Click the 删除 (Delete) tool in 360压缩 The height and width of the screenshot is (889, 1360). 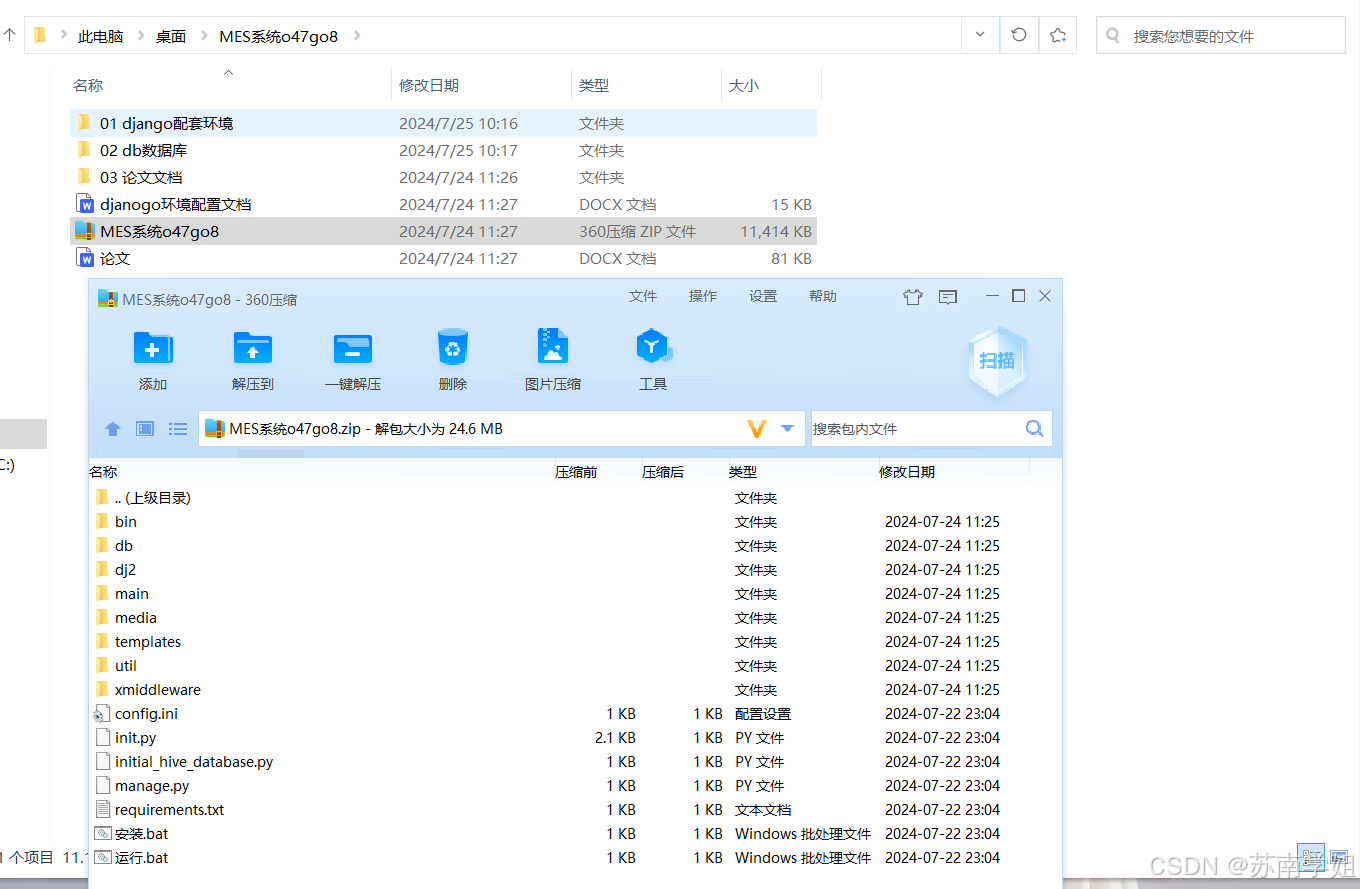(x=453, y=358)
